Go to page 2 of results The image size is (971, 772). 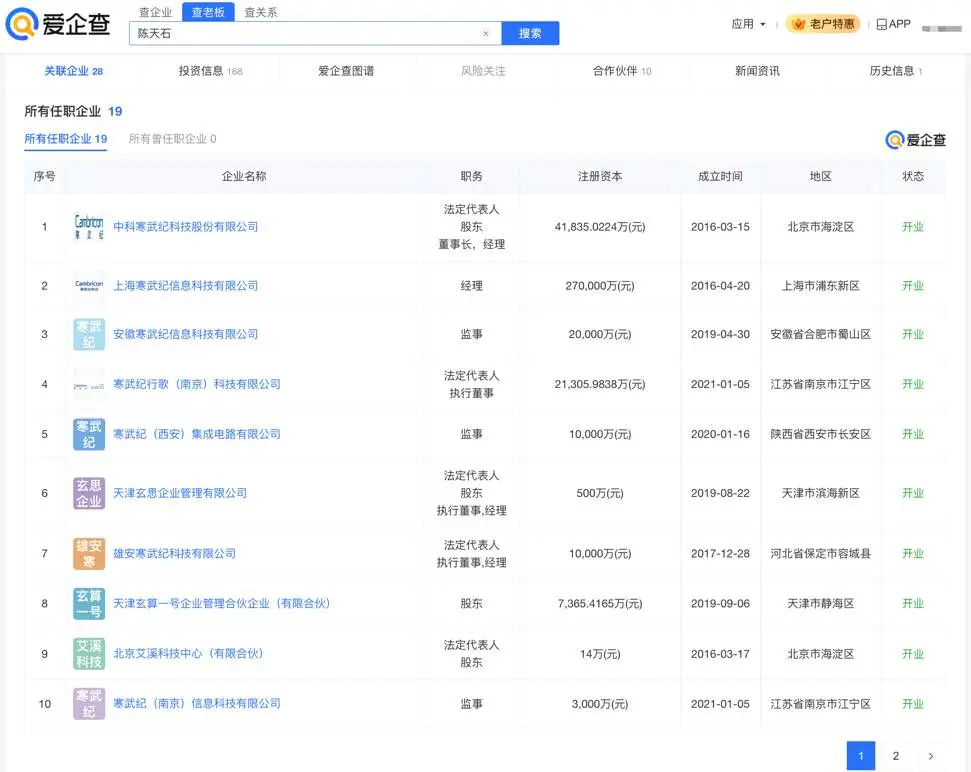click(x=895, y=756)
